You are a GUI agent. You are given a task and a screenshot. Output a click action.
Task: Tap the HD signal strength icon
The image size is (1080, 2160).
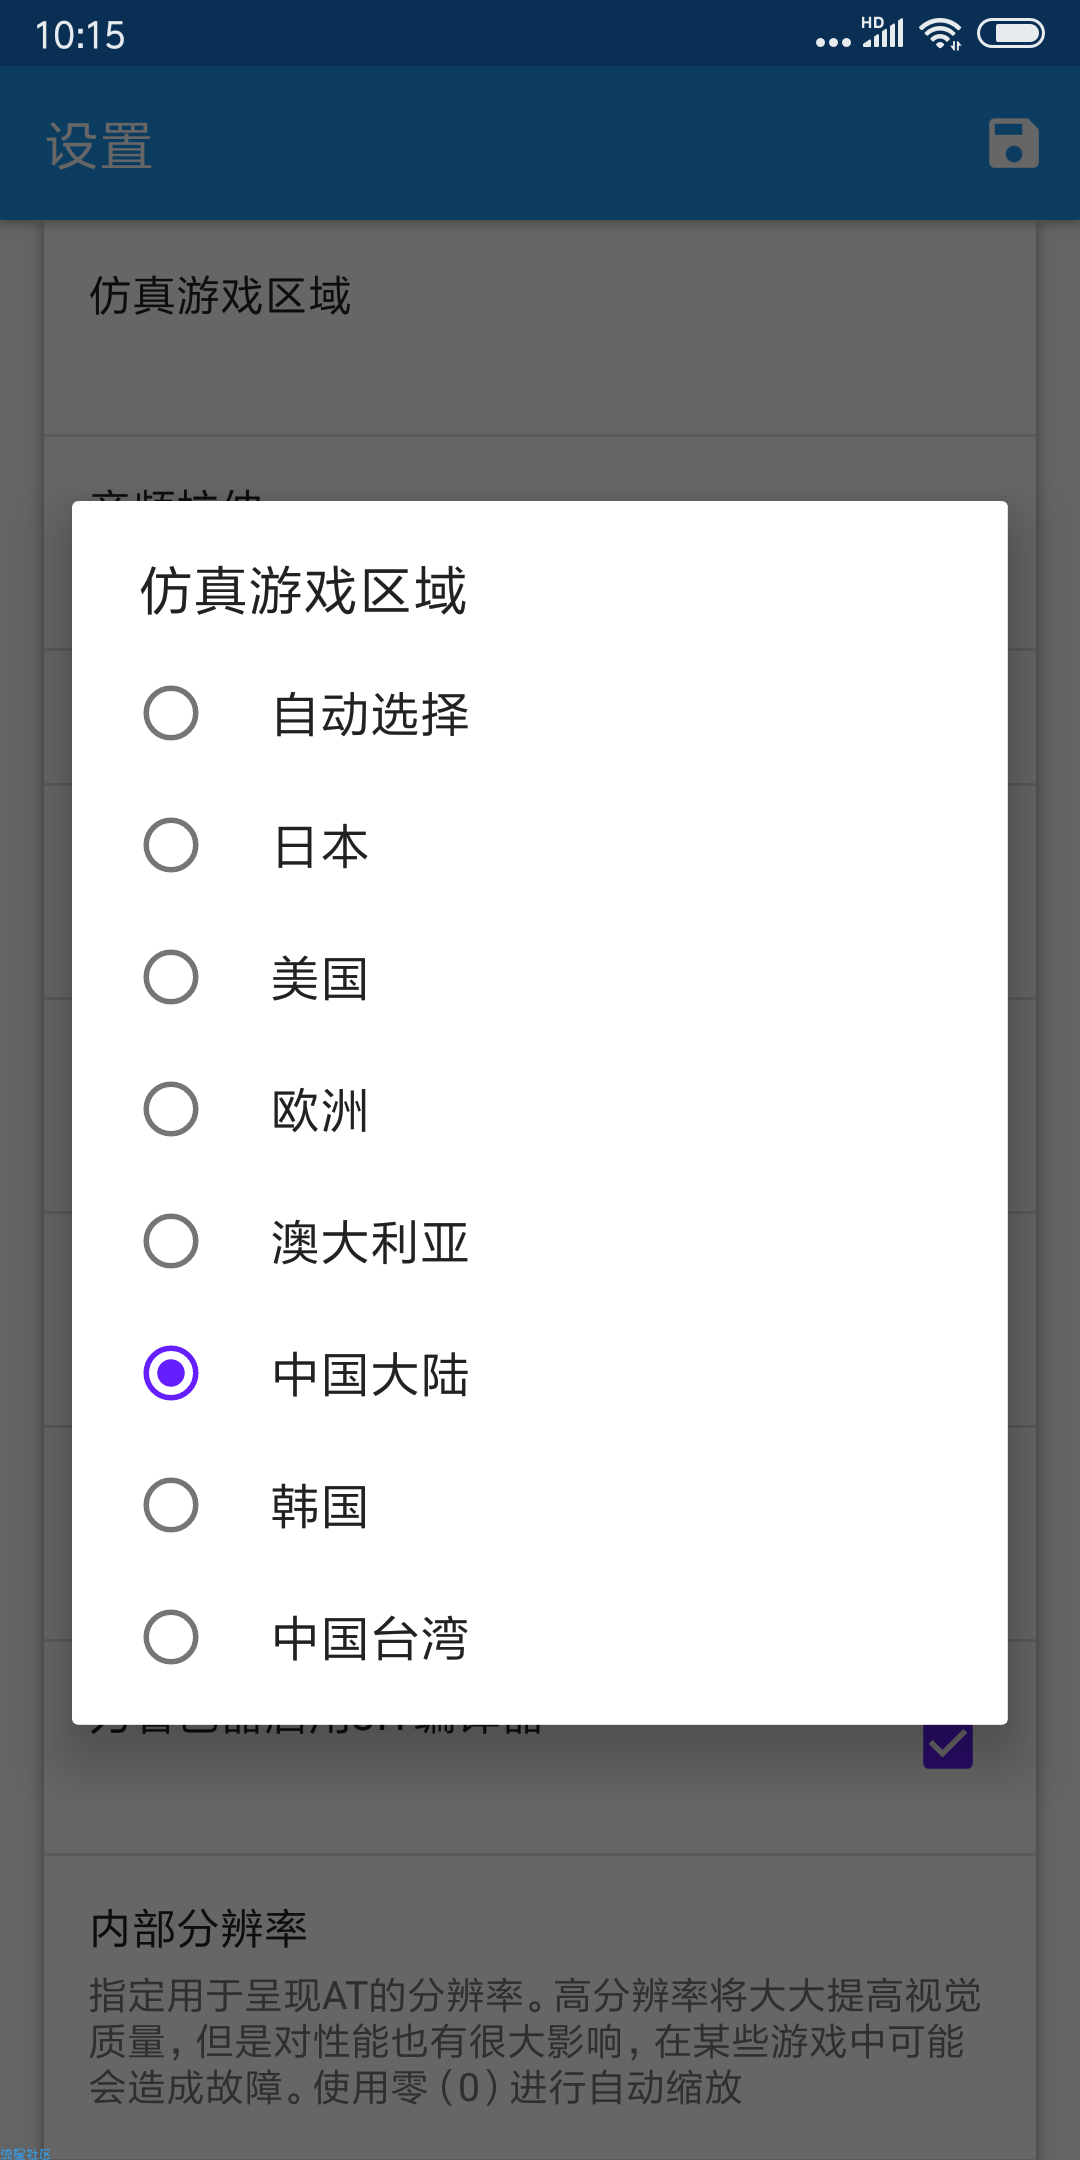click(x=883, y=33)
